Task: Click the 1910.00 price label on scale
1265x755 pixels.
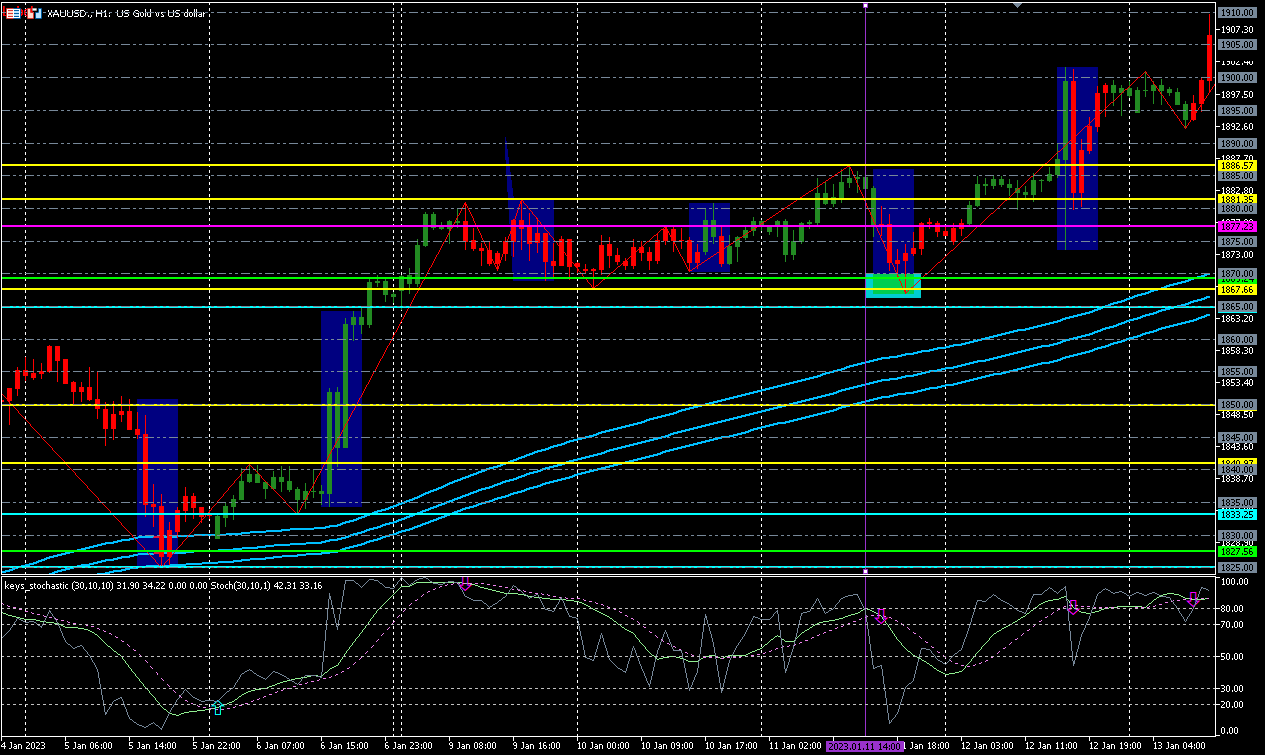Action: [1237, 13]
